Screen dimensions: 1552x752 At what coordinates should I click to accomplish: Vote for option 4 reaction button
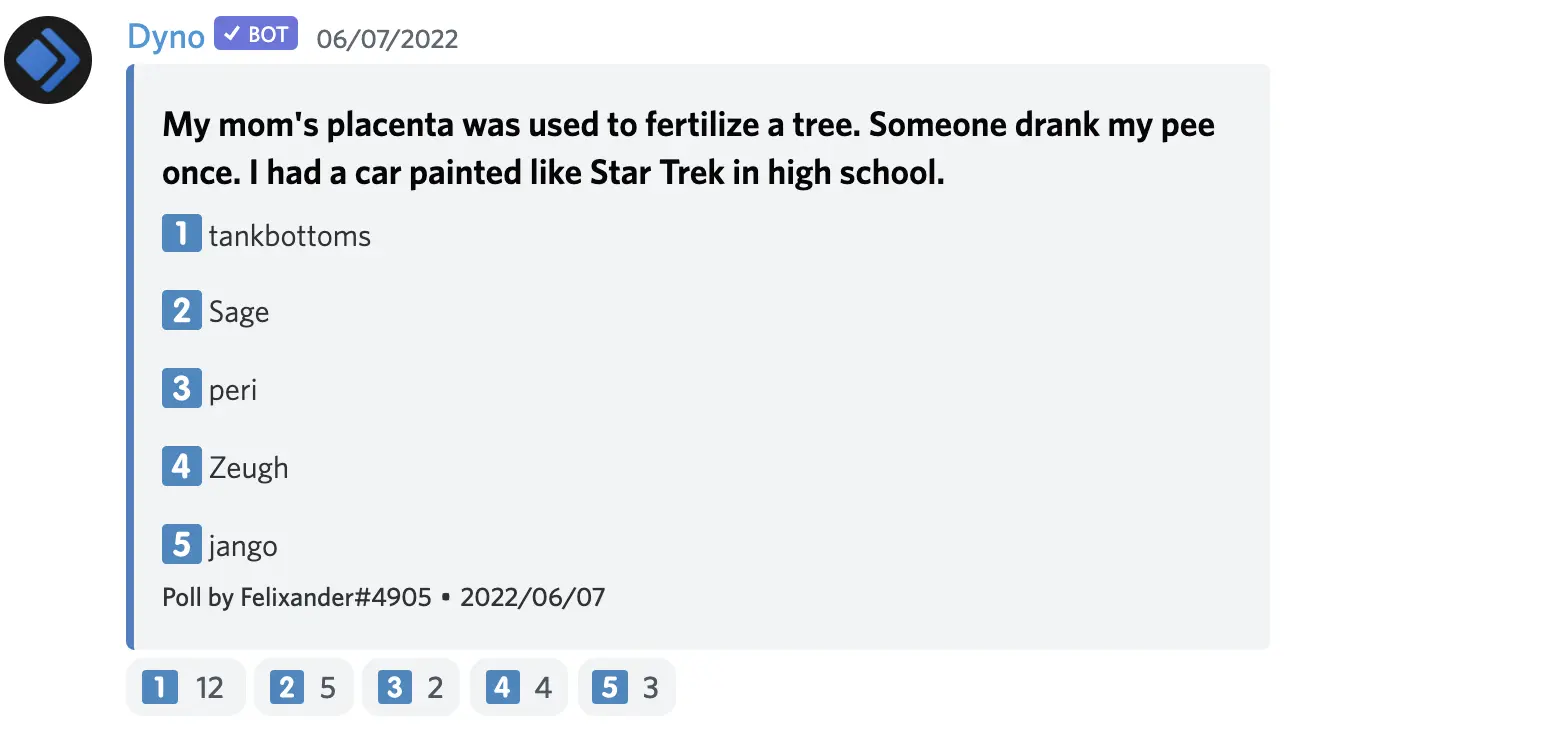pos(518,688)
